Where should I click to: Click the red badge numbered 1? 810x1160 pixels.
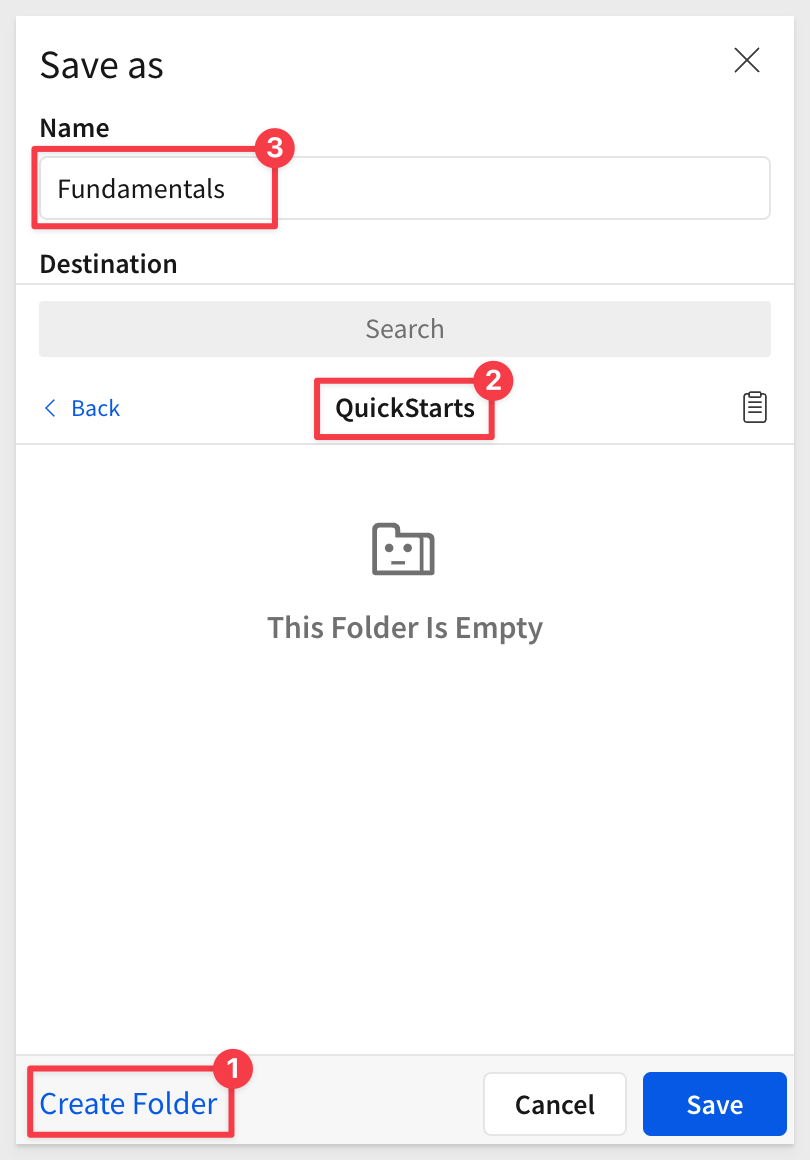[x=233, y=1069]
